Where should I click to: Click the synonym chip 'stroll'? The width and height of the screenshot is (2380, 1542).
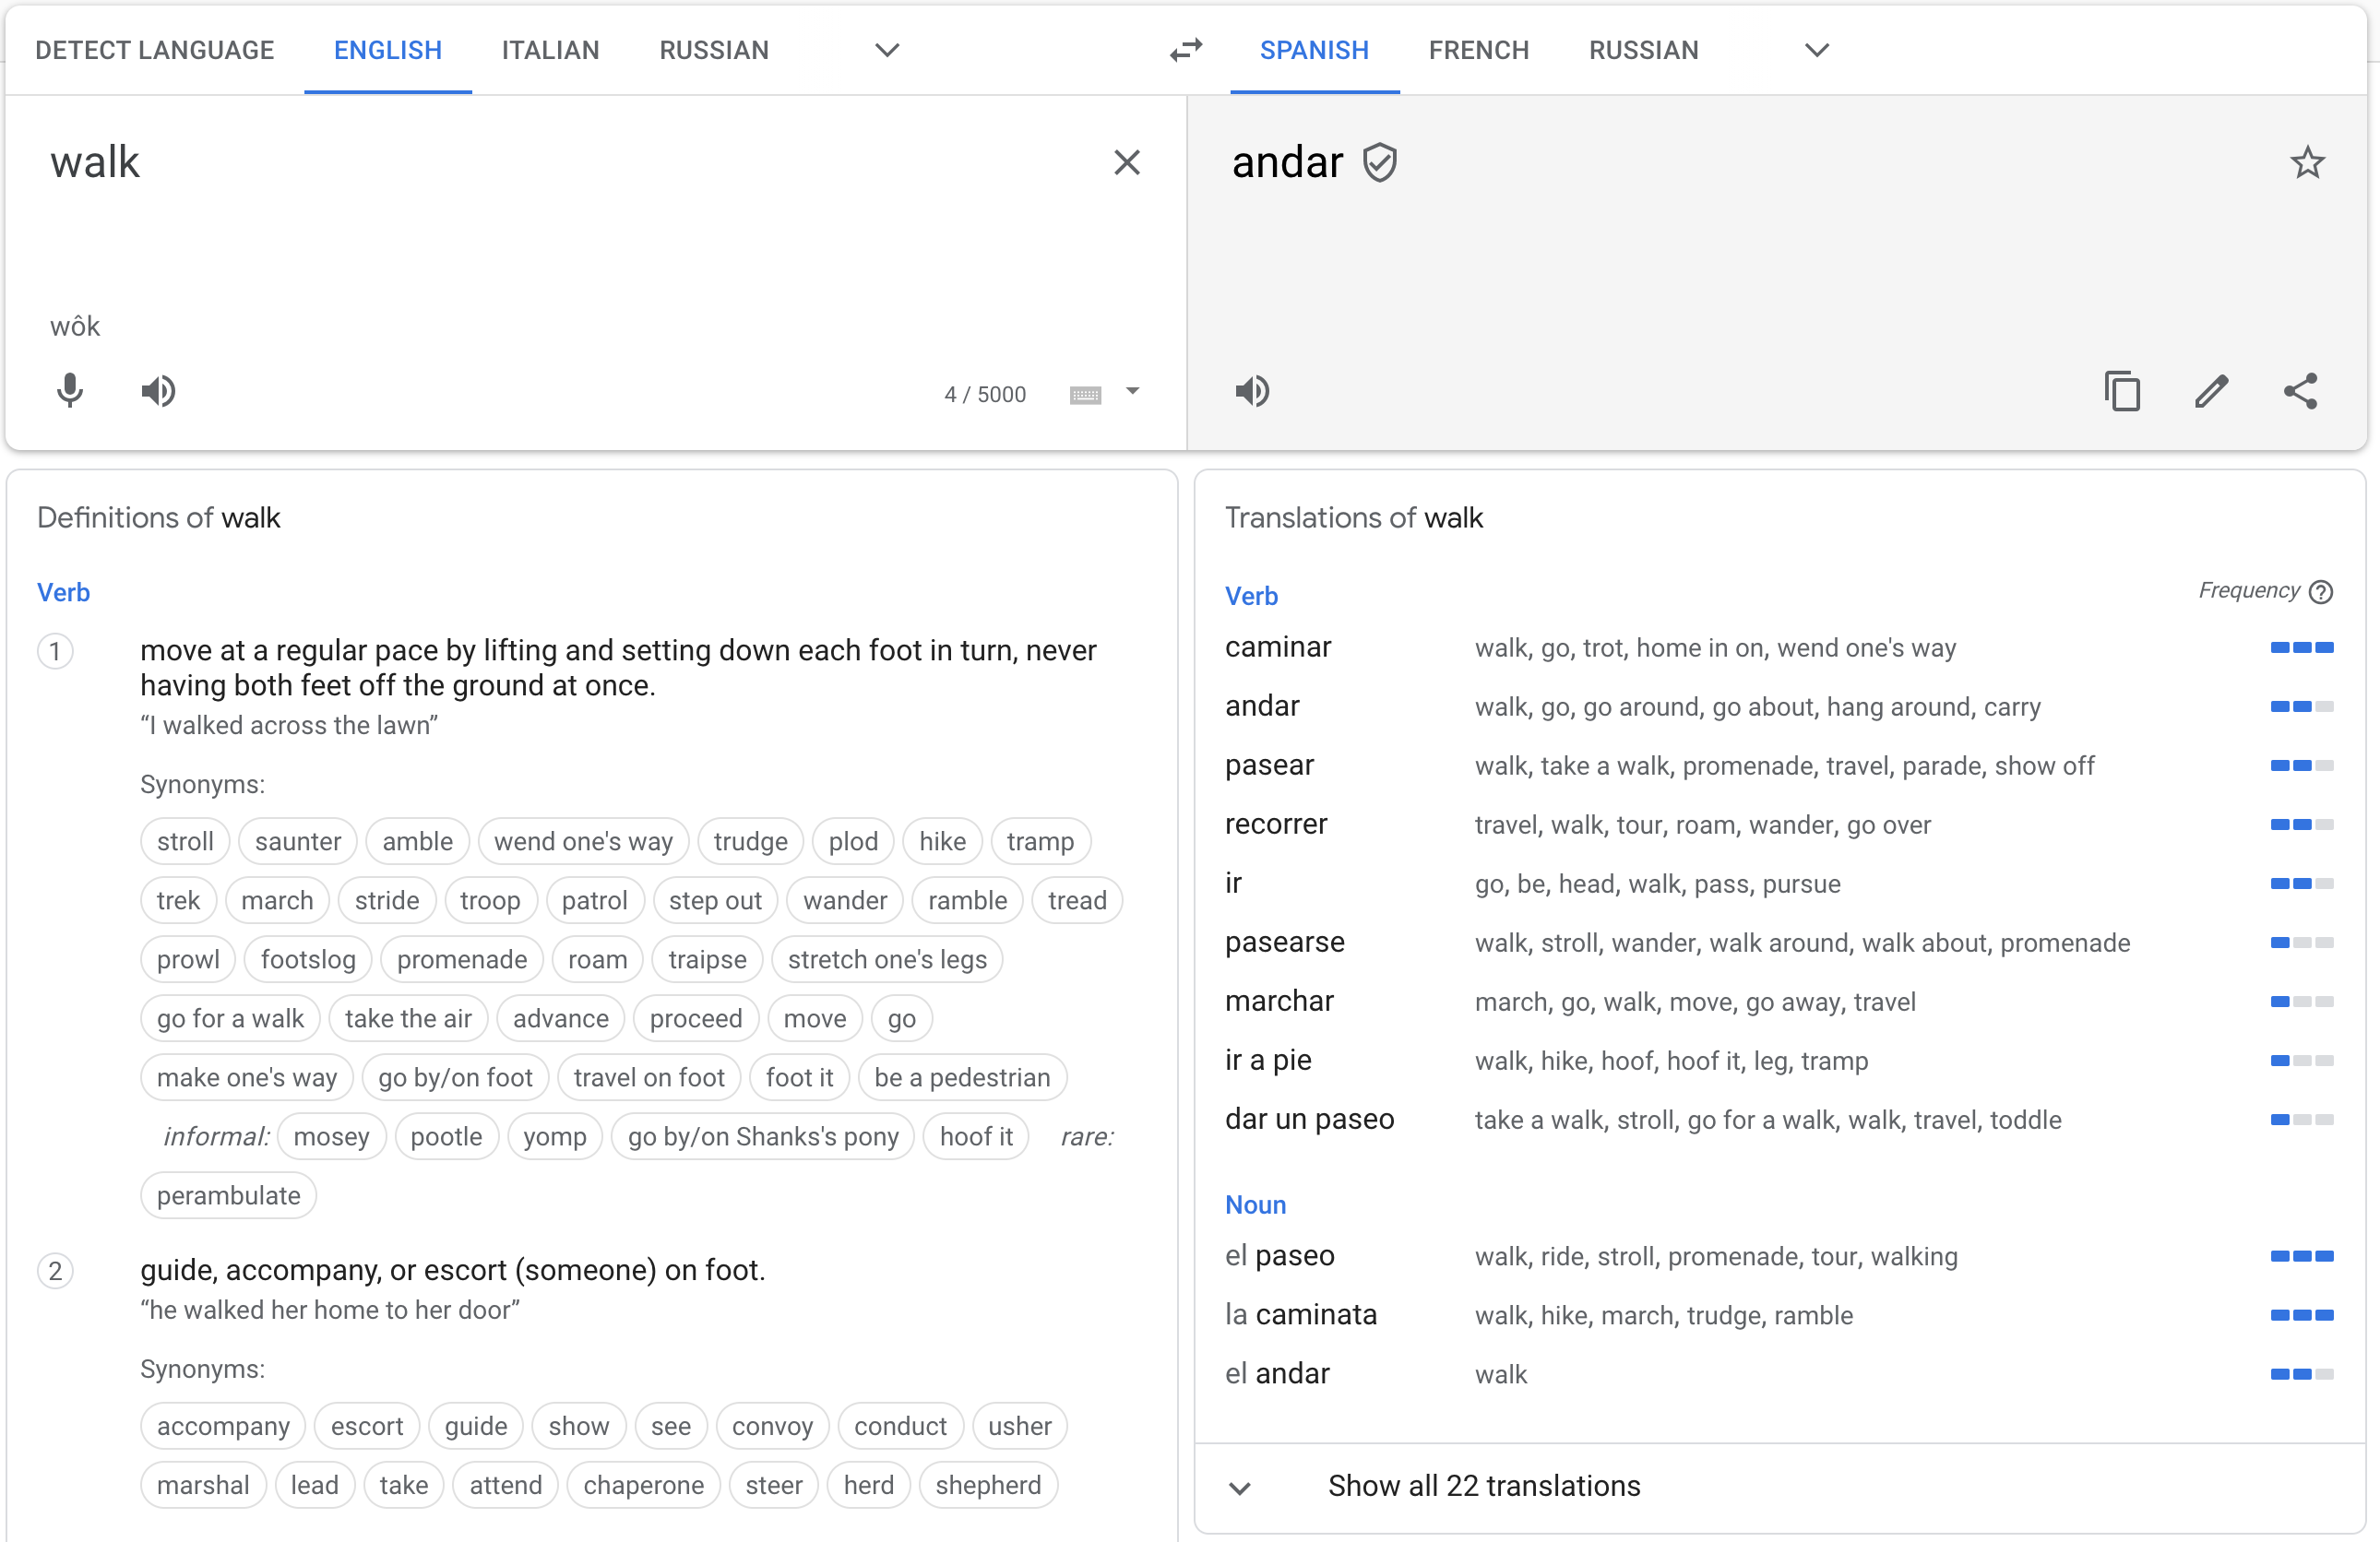[x=185, y=841]
